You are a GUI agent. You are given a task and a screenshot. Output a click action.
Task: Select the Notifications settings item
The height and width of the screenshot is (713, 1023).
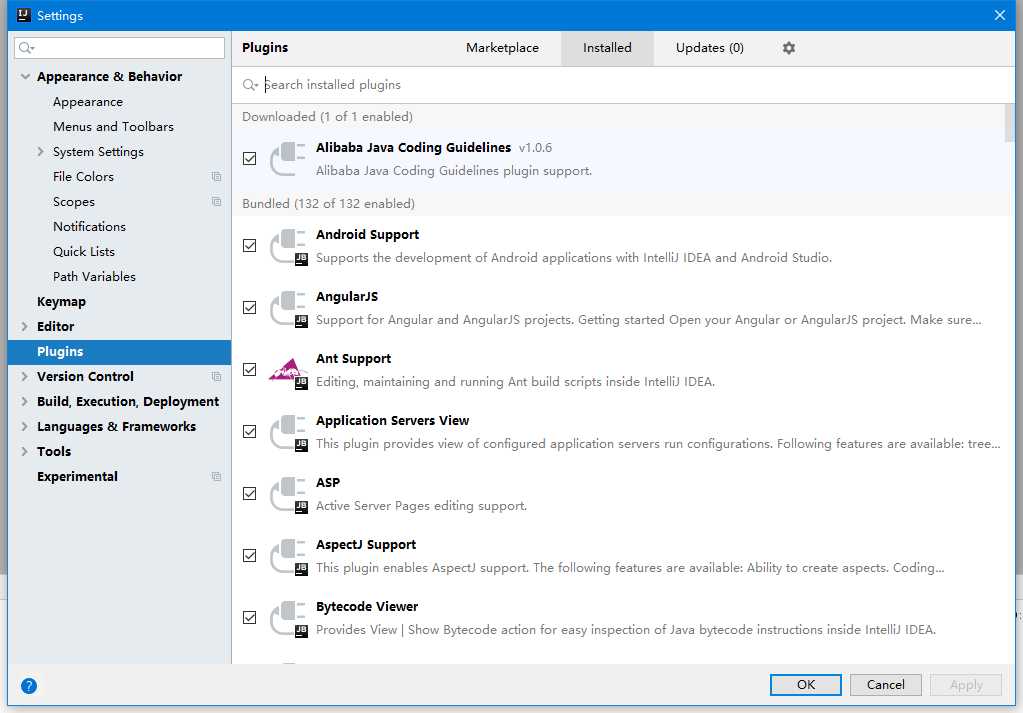click(x=89, y=227)
